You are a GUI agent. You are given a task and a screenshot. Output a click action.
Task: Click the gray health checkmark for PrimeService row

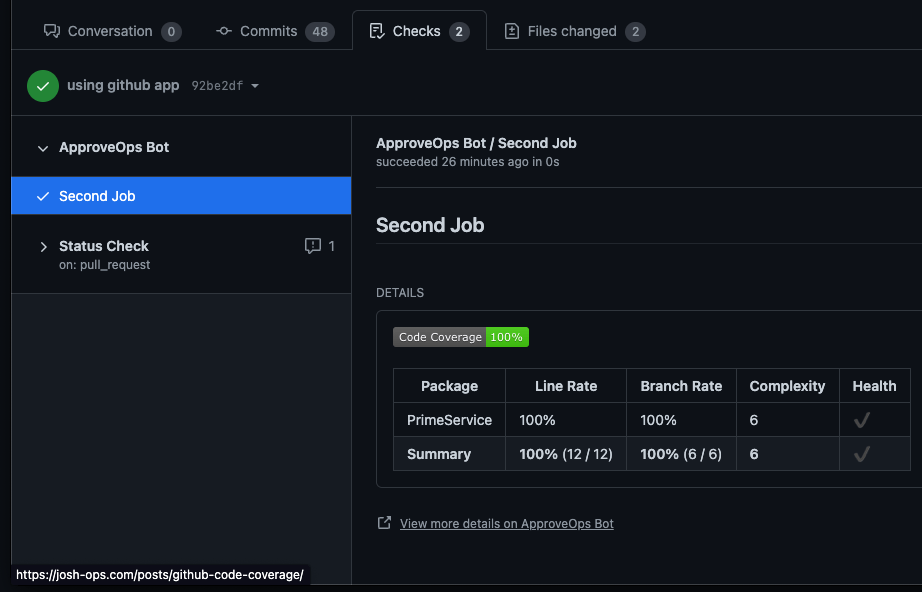tap(861, 420)
